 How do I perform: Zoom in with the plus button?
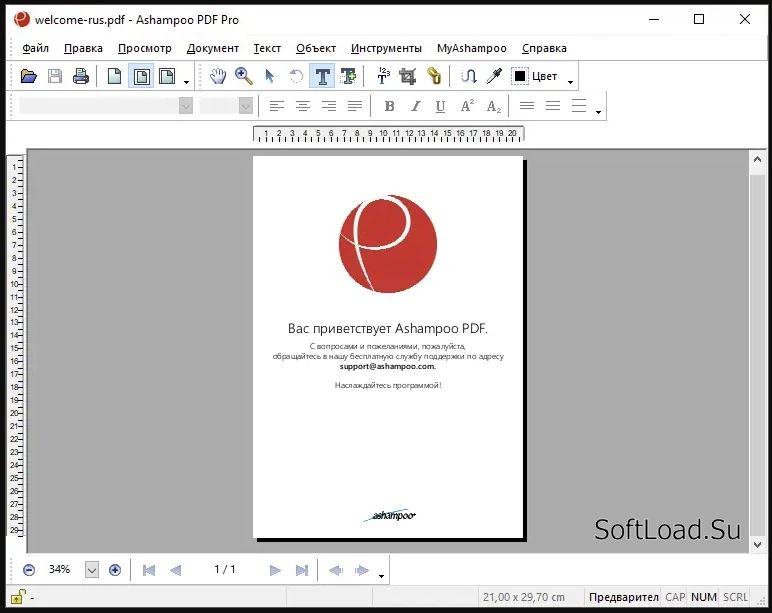point(115,570)
